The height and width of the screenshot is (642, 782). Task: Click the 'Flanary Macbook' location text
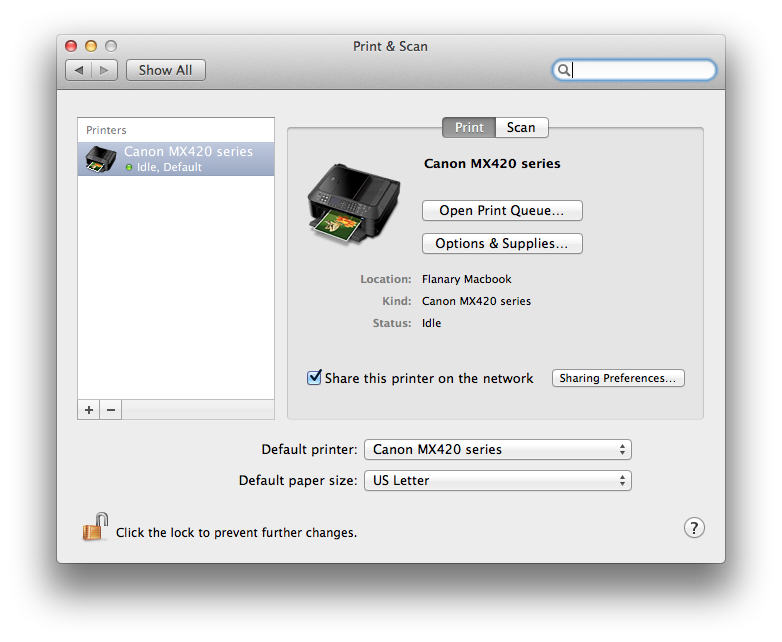coord(467,279)
